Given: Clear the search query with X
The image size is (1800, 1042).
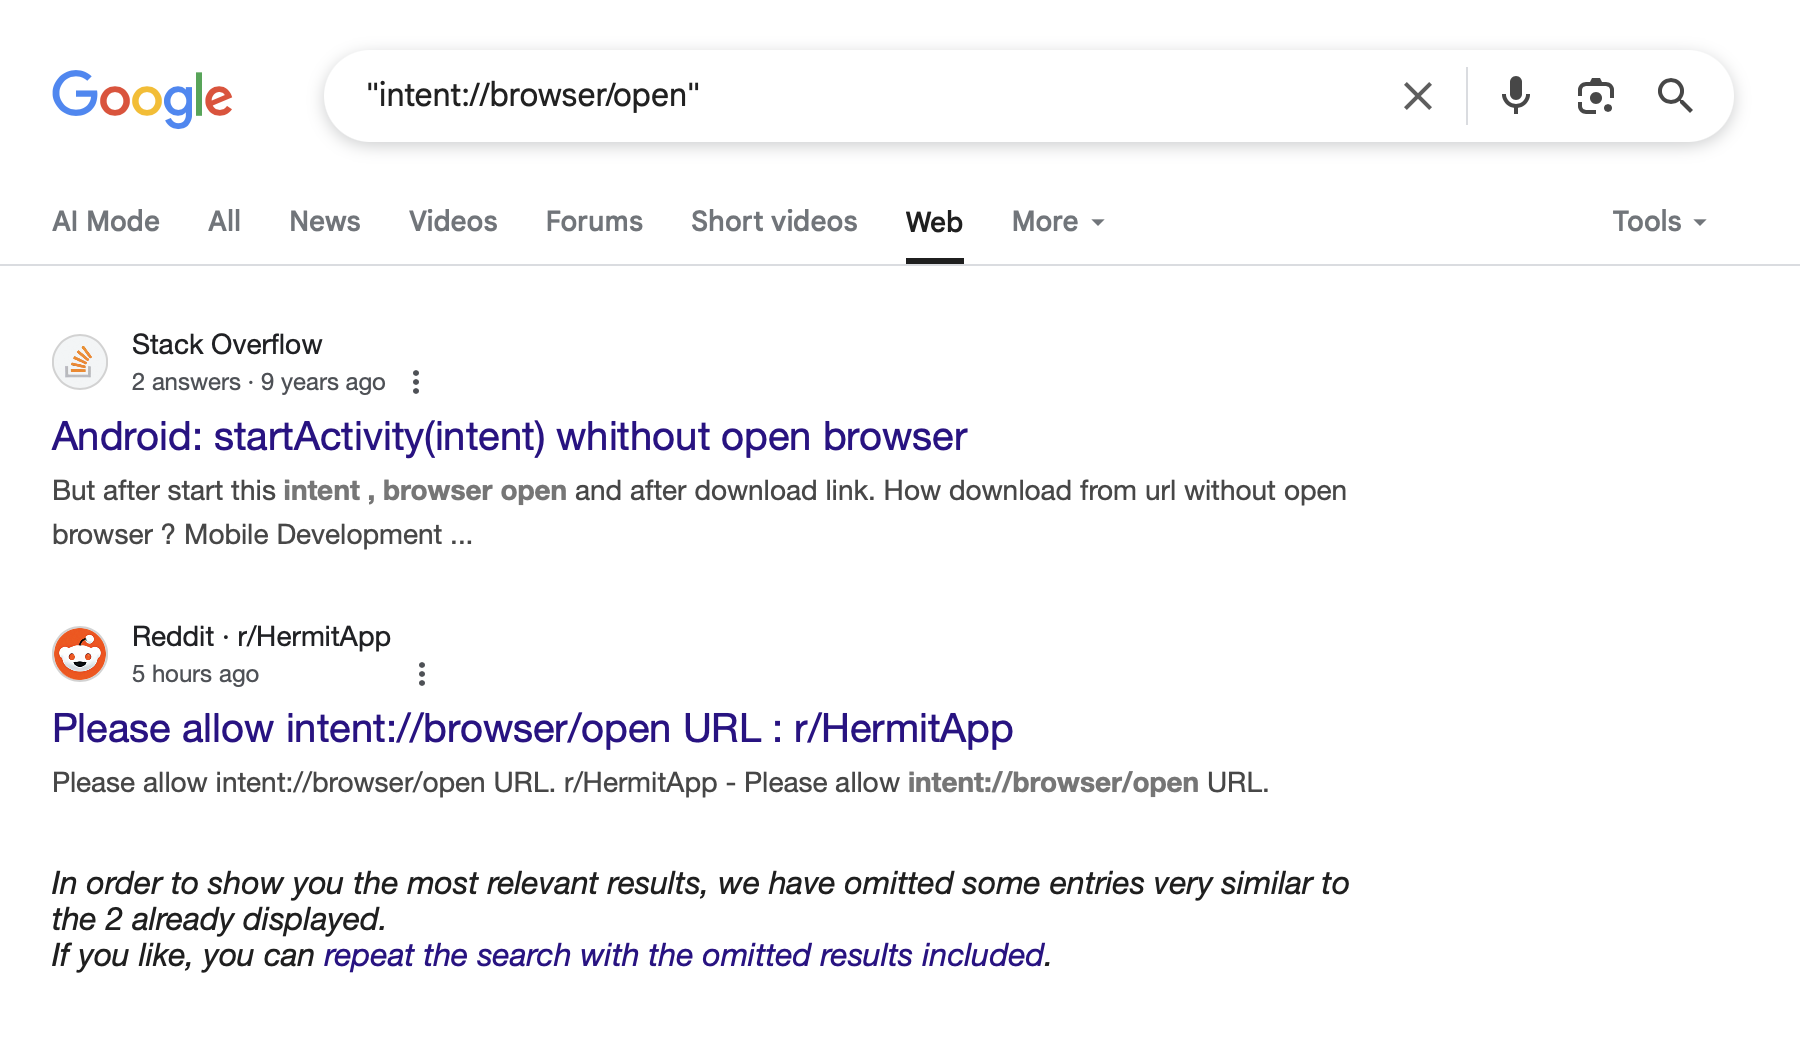Looking at the screenshot, I should [1418, 96].
